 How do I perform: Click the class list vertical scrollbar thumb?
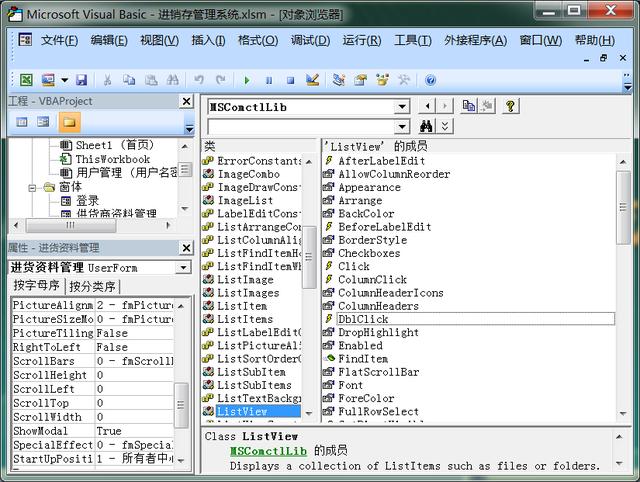click(x=309, y=257)
